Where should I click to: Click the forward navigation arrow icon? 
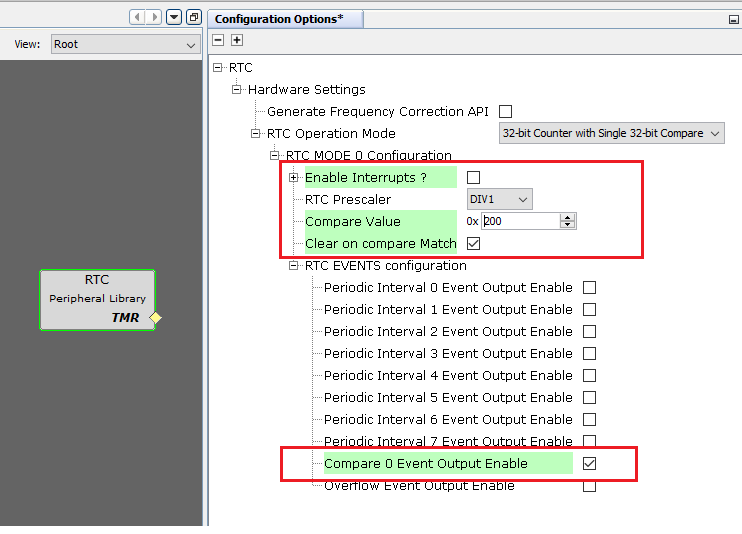(154, 18)
